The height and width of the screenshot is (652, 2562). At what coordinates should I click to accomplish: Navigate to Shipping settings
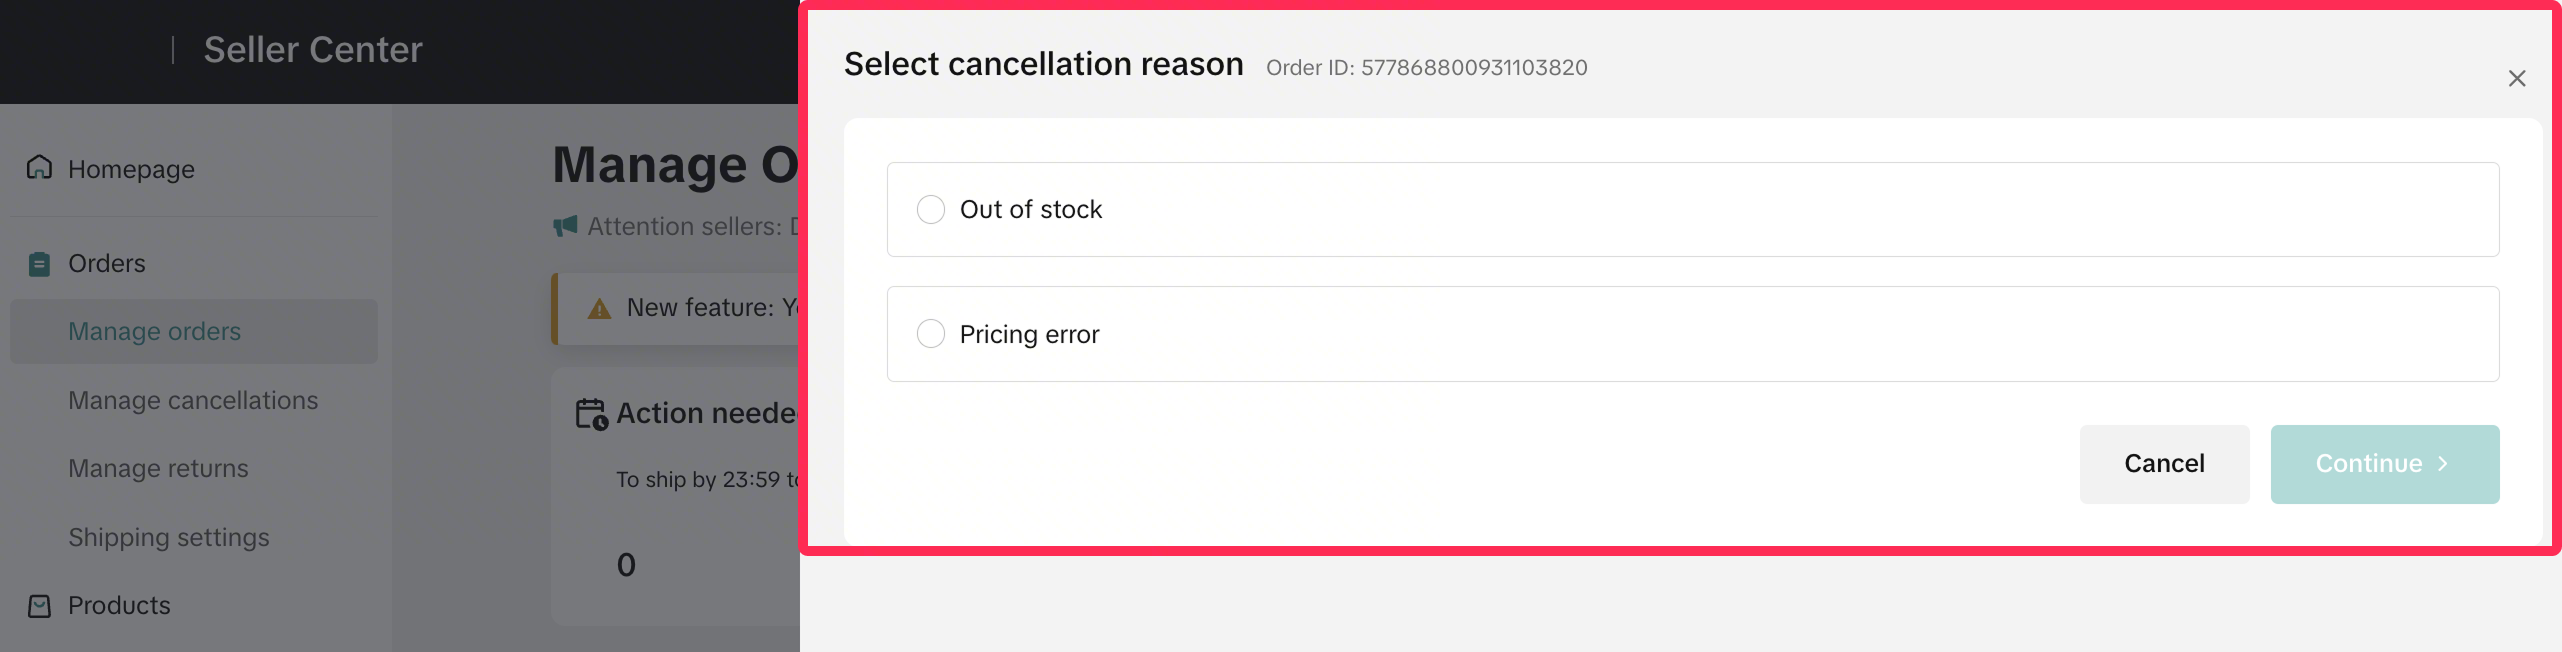169,538
